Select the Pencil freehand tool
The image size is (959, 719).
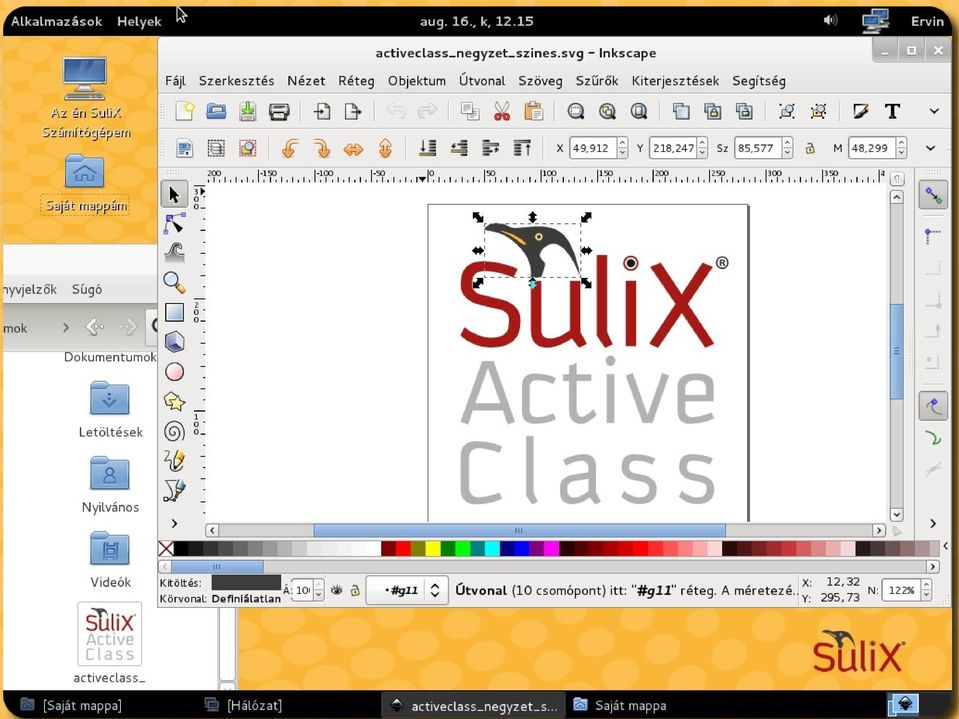(174, 460)
